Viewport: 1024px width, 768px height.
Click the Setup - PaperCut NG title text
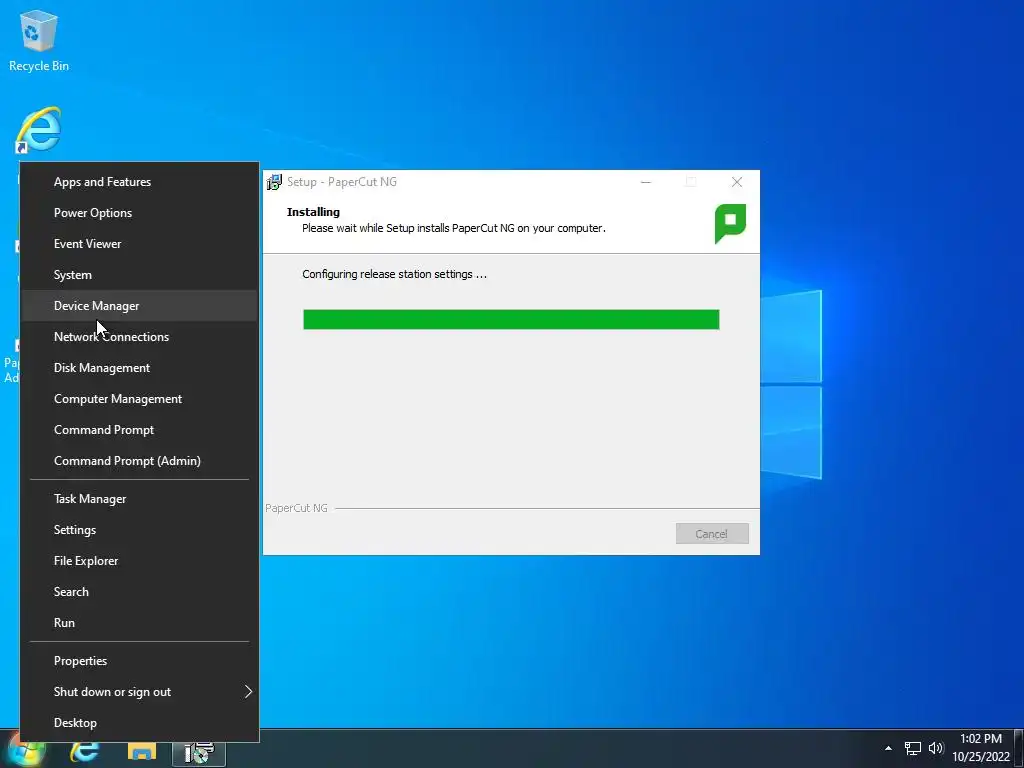click(x=342, y=182)
